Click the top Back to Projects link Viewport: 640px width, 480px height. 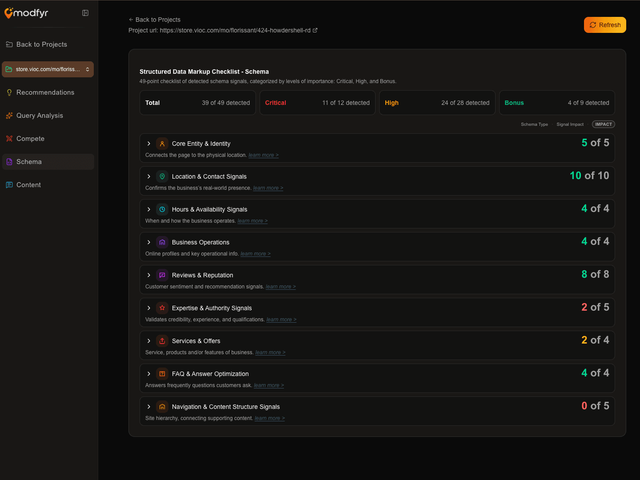click(x=154, y=20)
